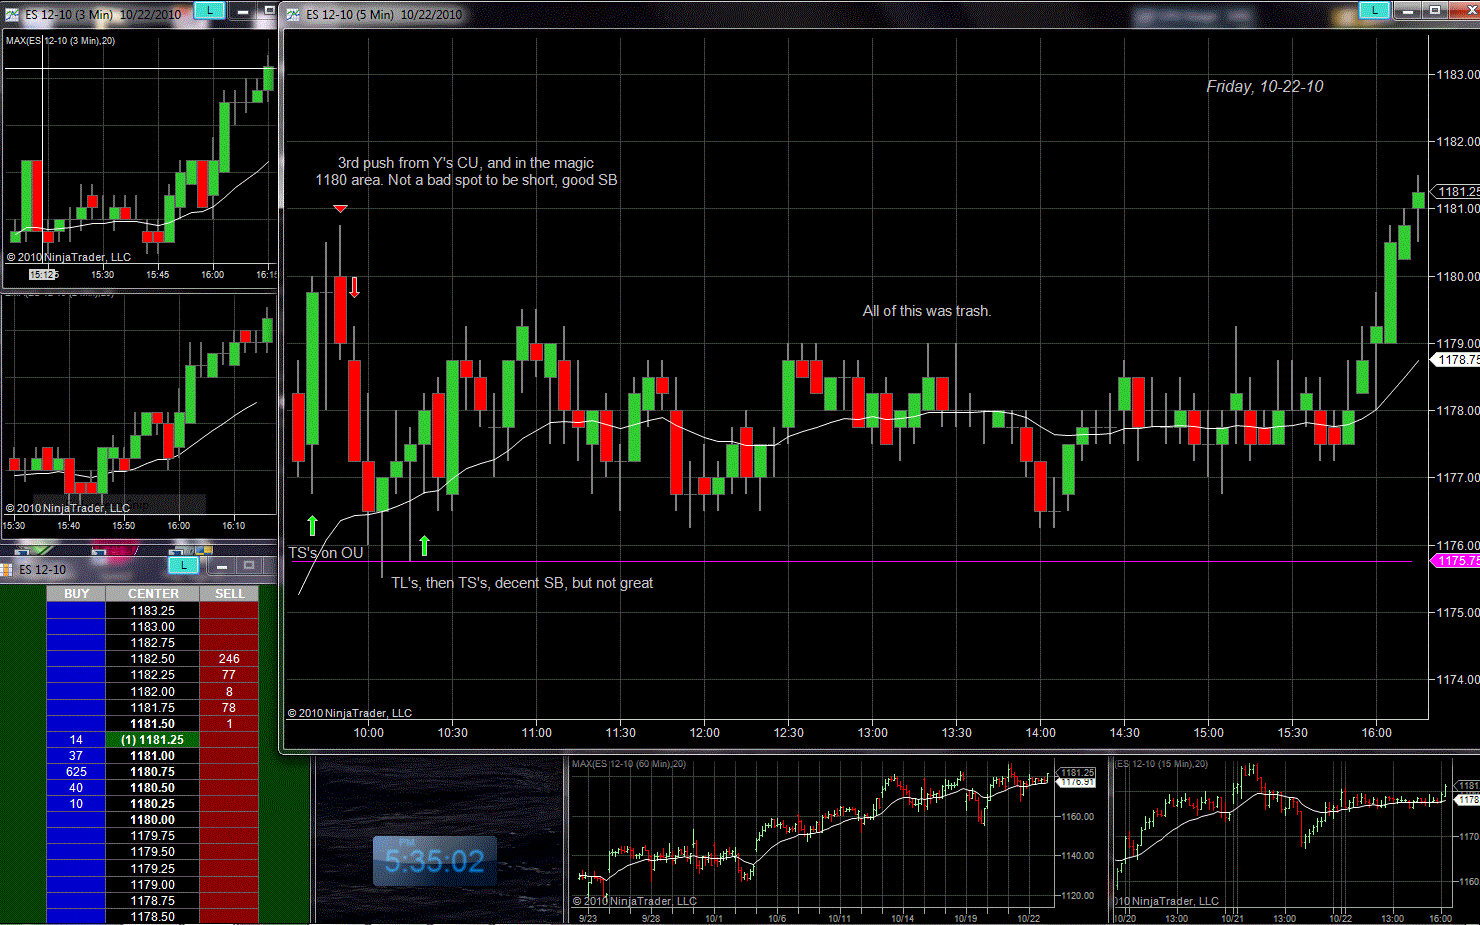Select the current price row (1) 1181.25
1480x925 pixels.
tap(153, 740)
